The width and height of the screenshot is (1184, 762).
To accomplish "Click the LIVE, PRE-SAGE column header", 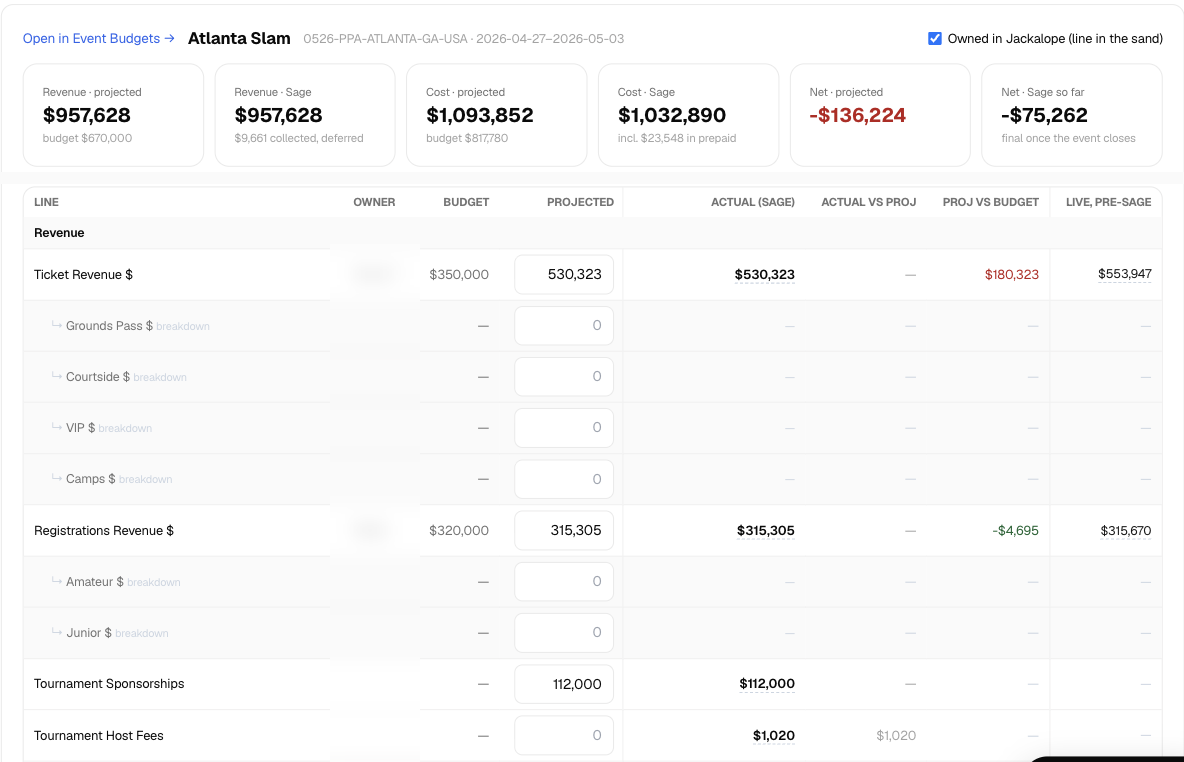I will (1108, 202).
